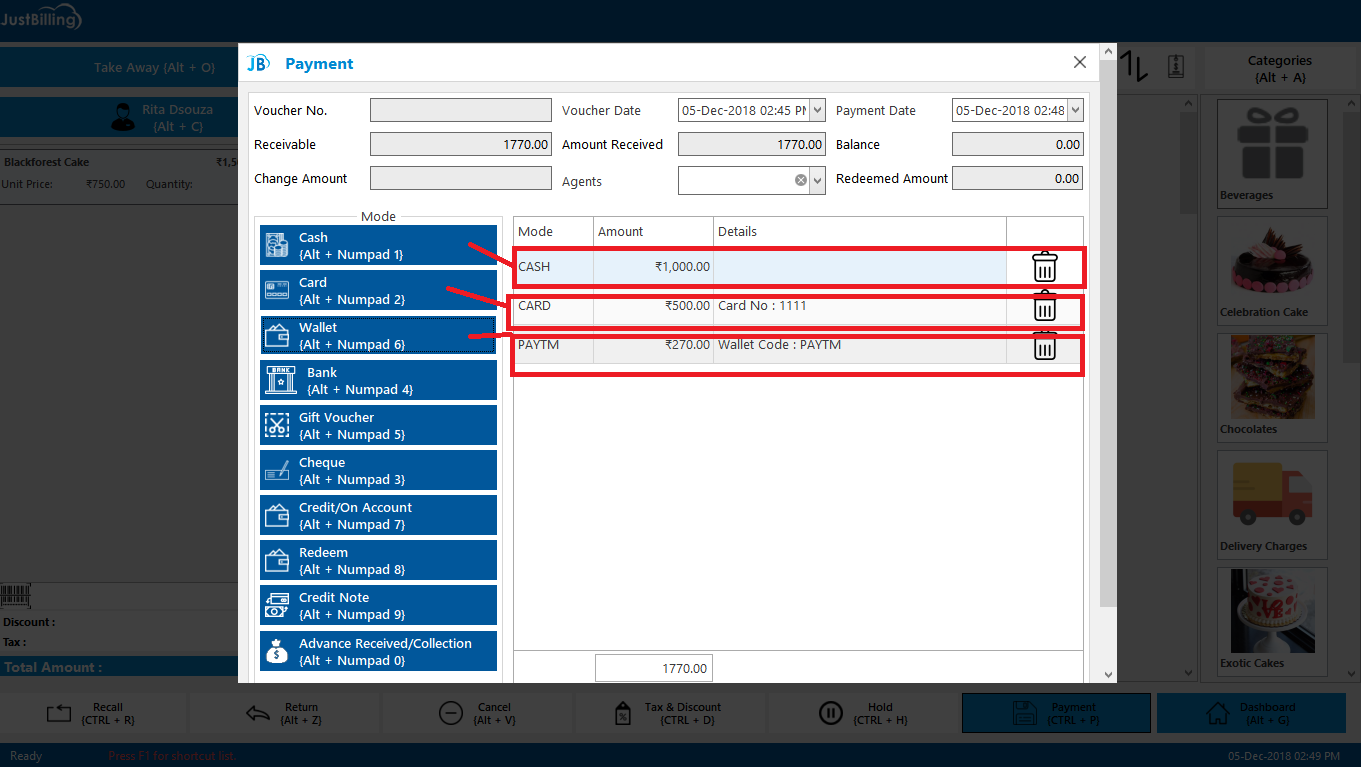Click the Bank building icon
The image size is (1361, 767).
pyautogui.click(x=281, y=381)
